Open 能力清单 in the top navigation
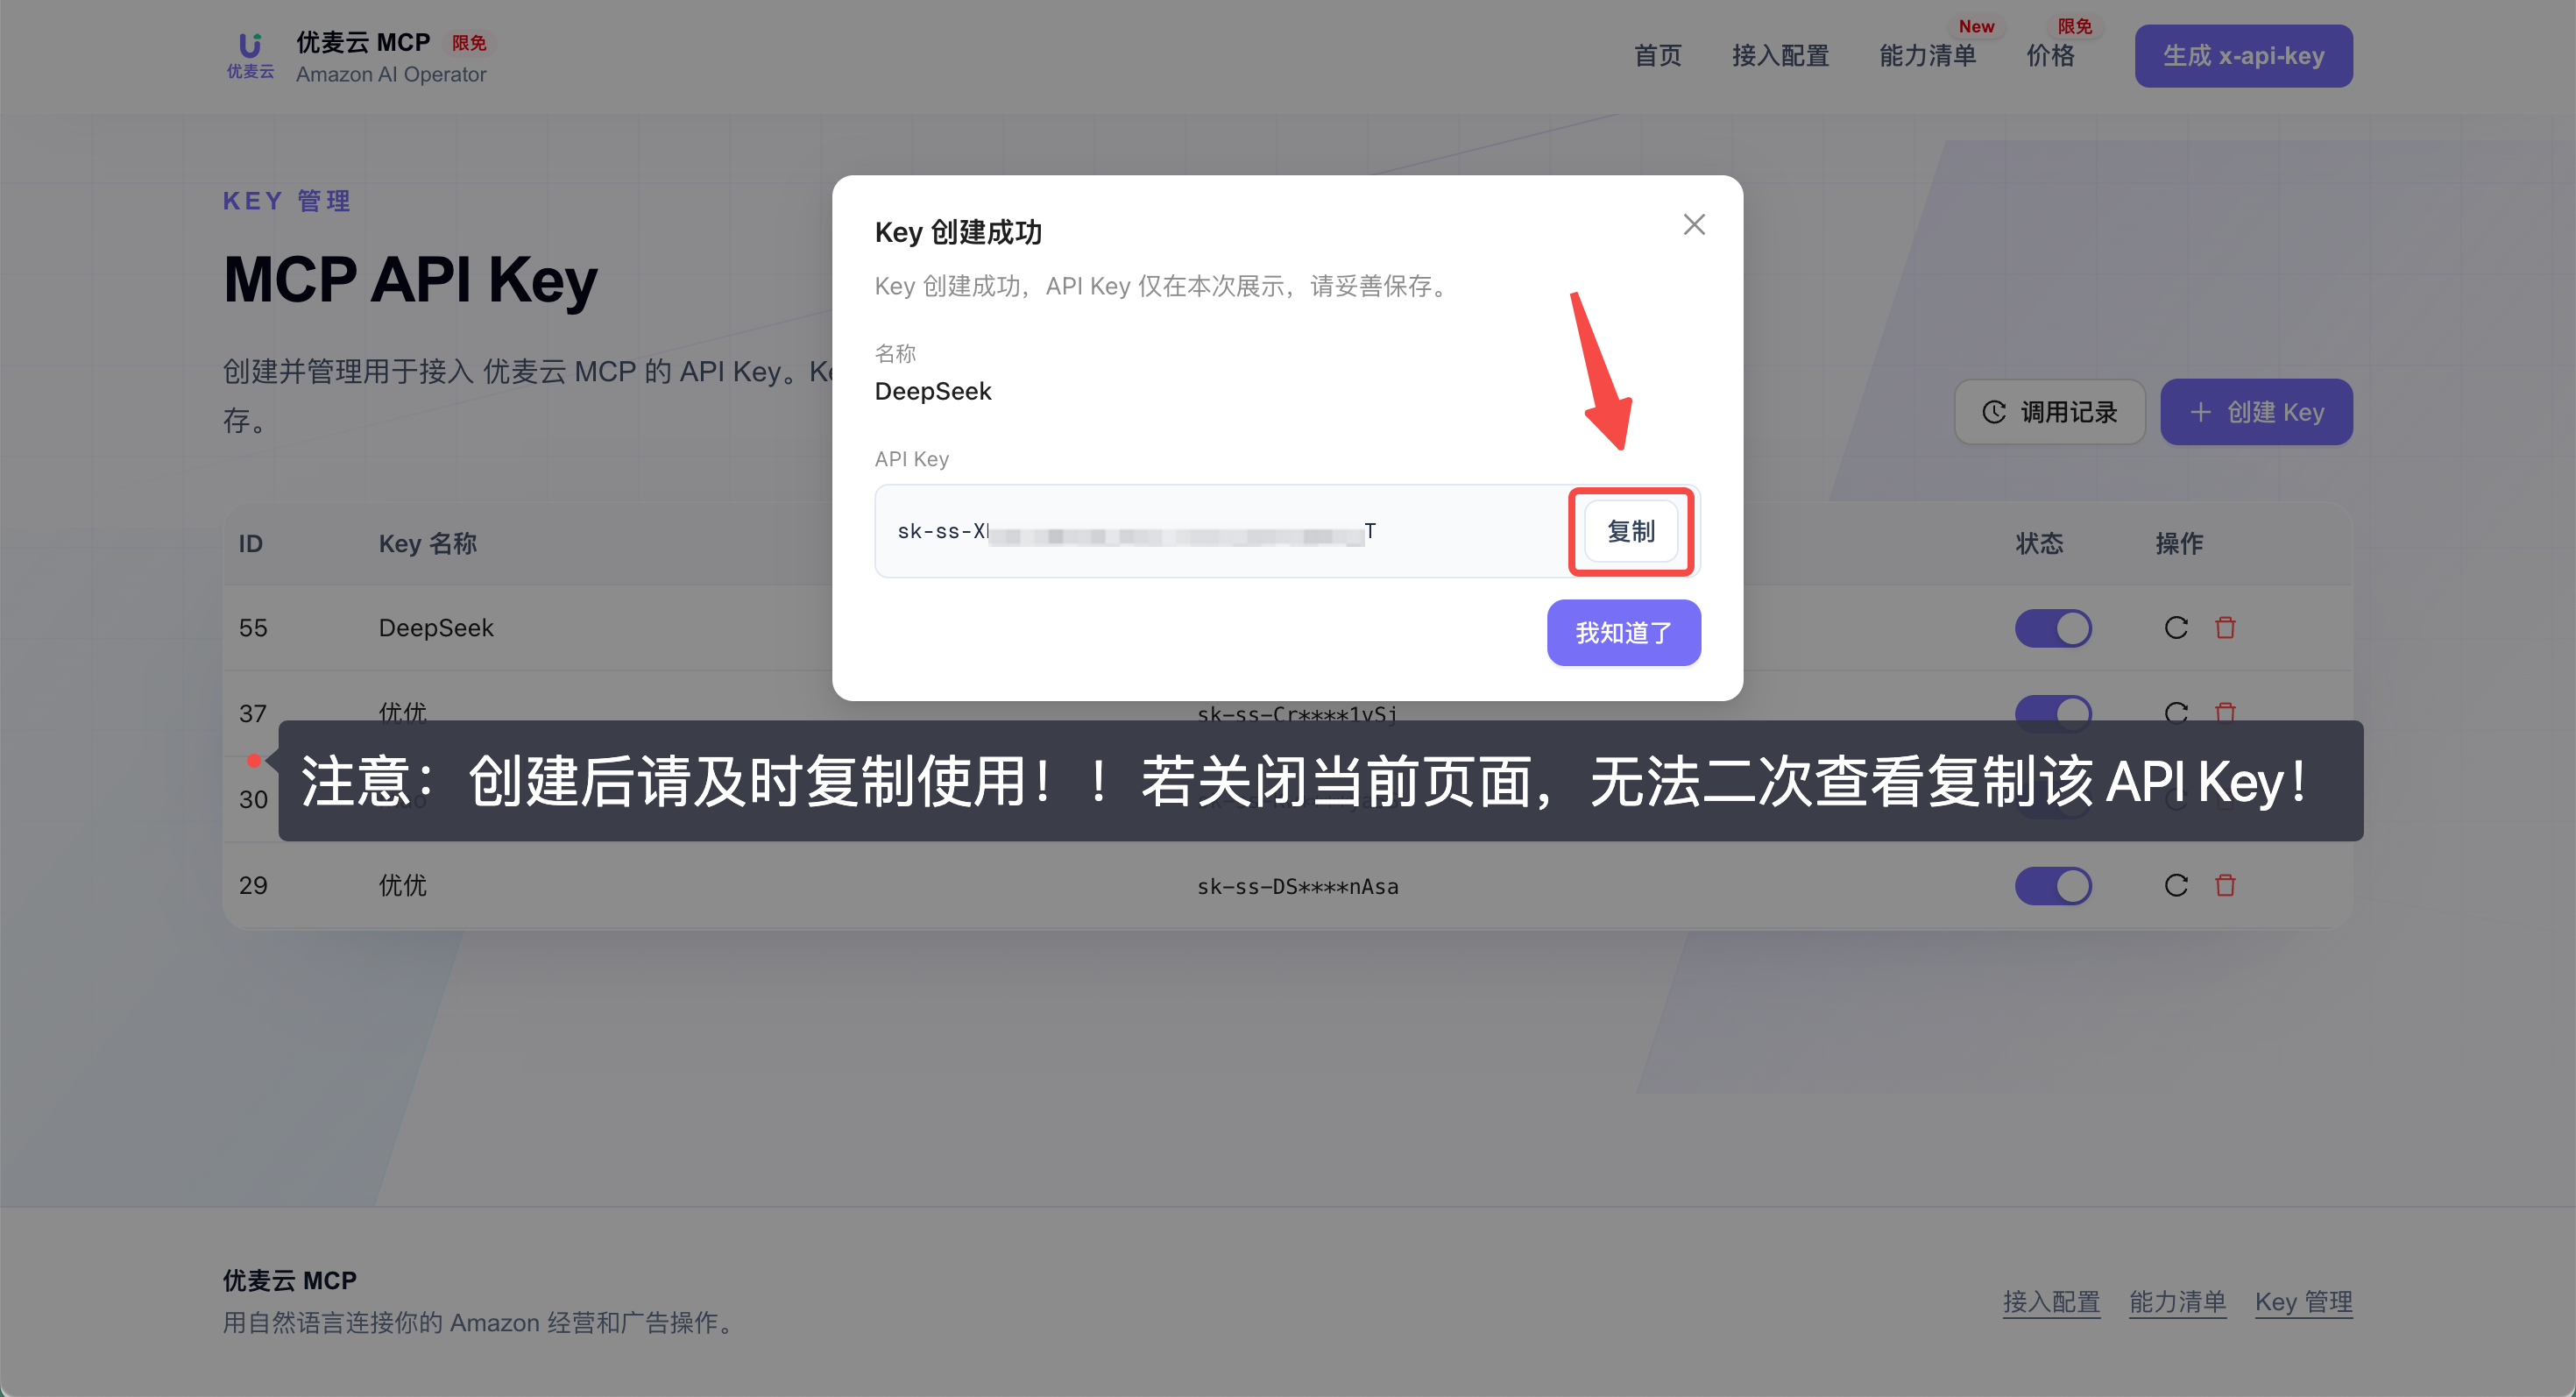The height and width of the screenshot is (1397, 2576). click(x=1927, y=56)
